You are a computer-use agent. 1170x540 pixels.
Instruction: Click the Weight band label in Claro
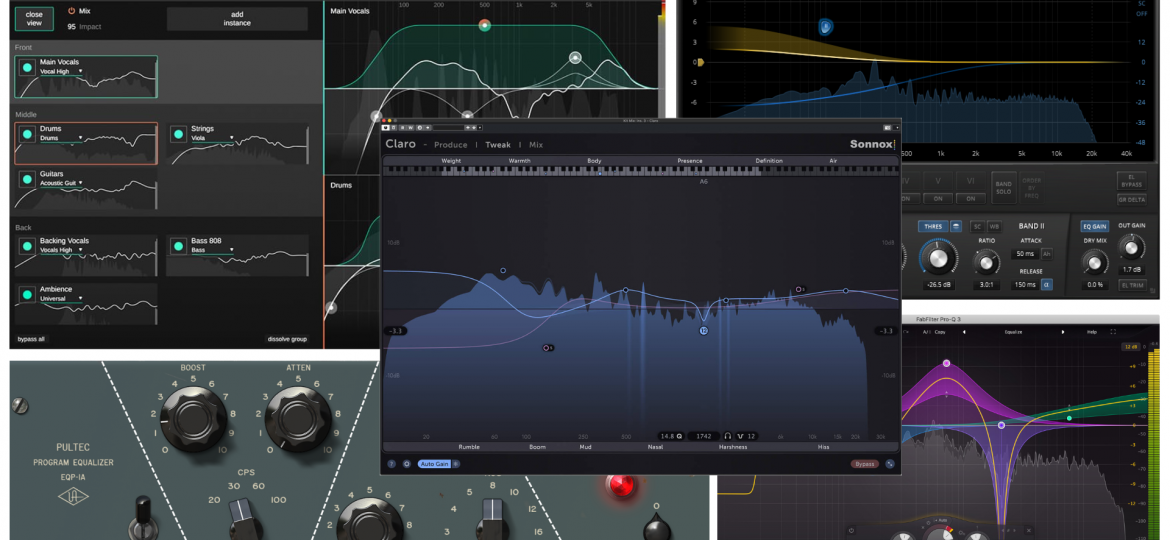click(x=451, y=160)
